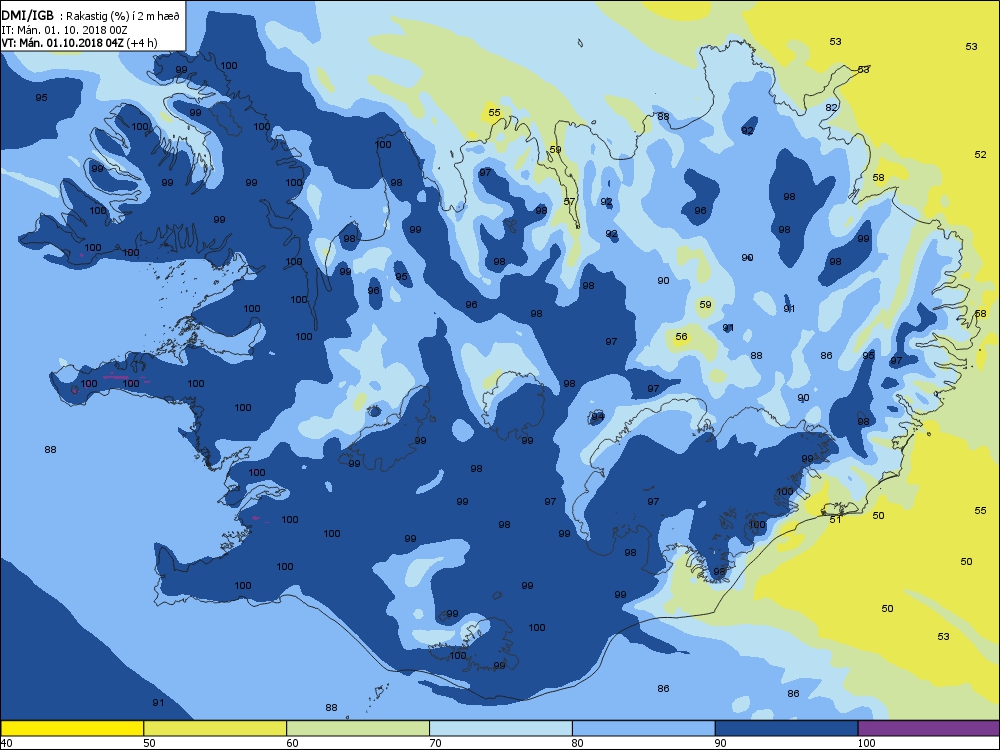Viewport: 1000px width, 750px height.
Task: Select the pale blue 70–80 legend swatch
Action: [501, 728]
